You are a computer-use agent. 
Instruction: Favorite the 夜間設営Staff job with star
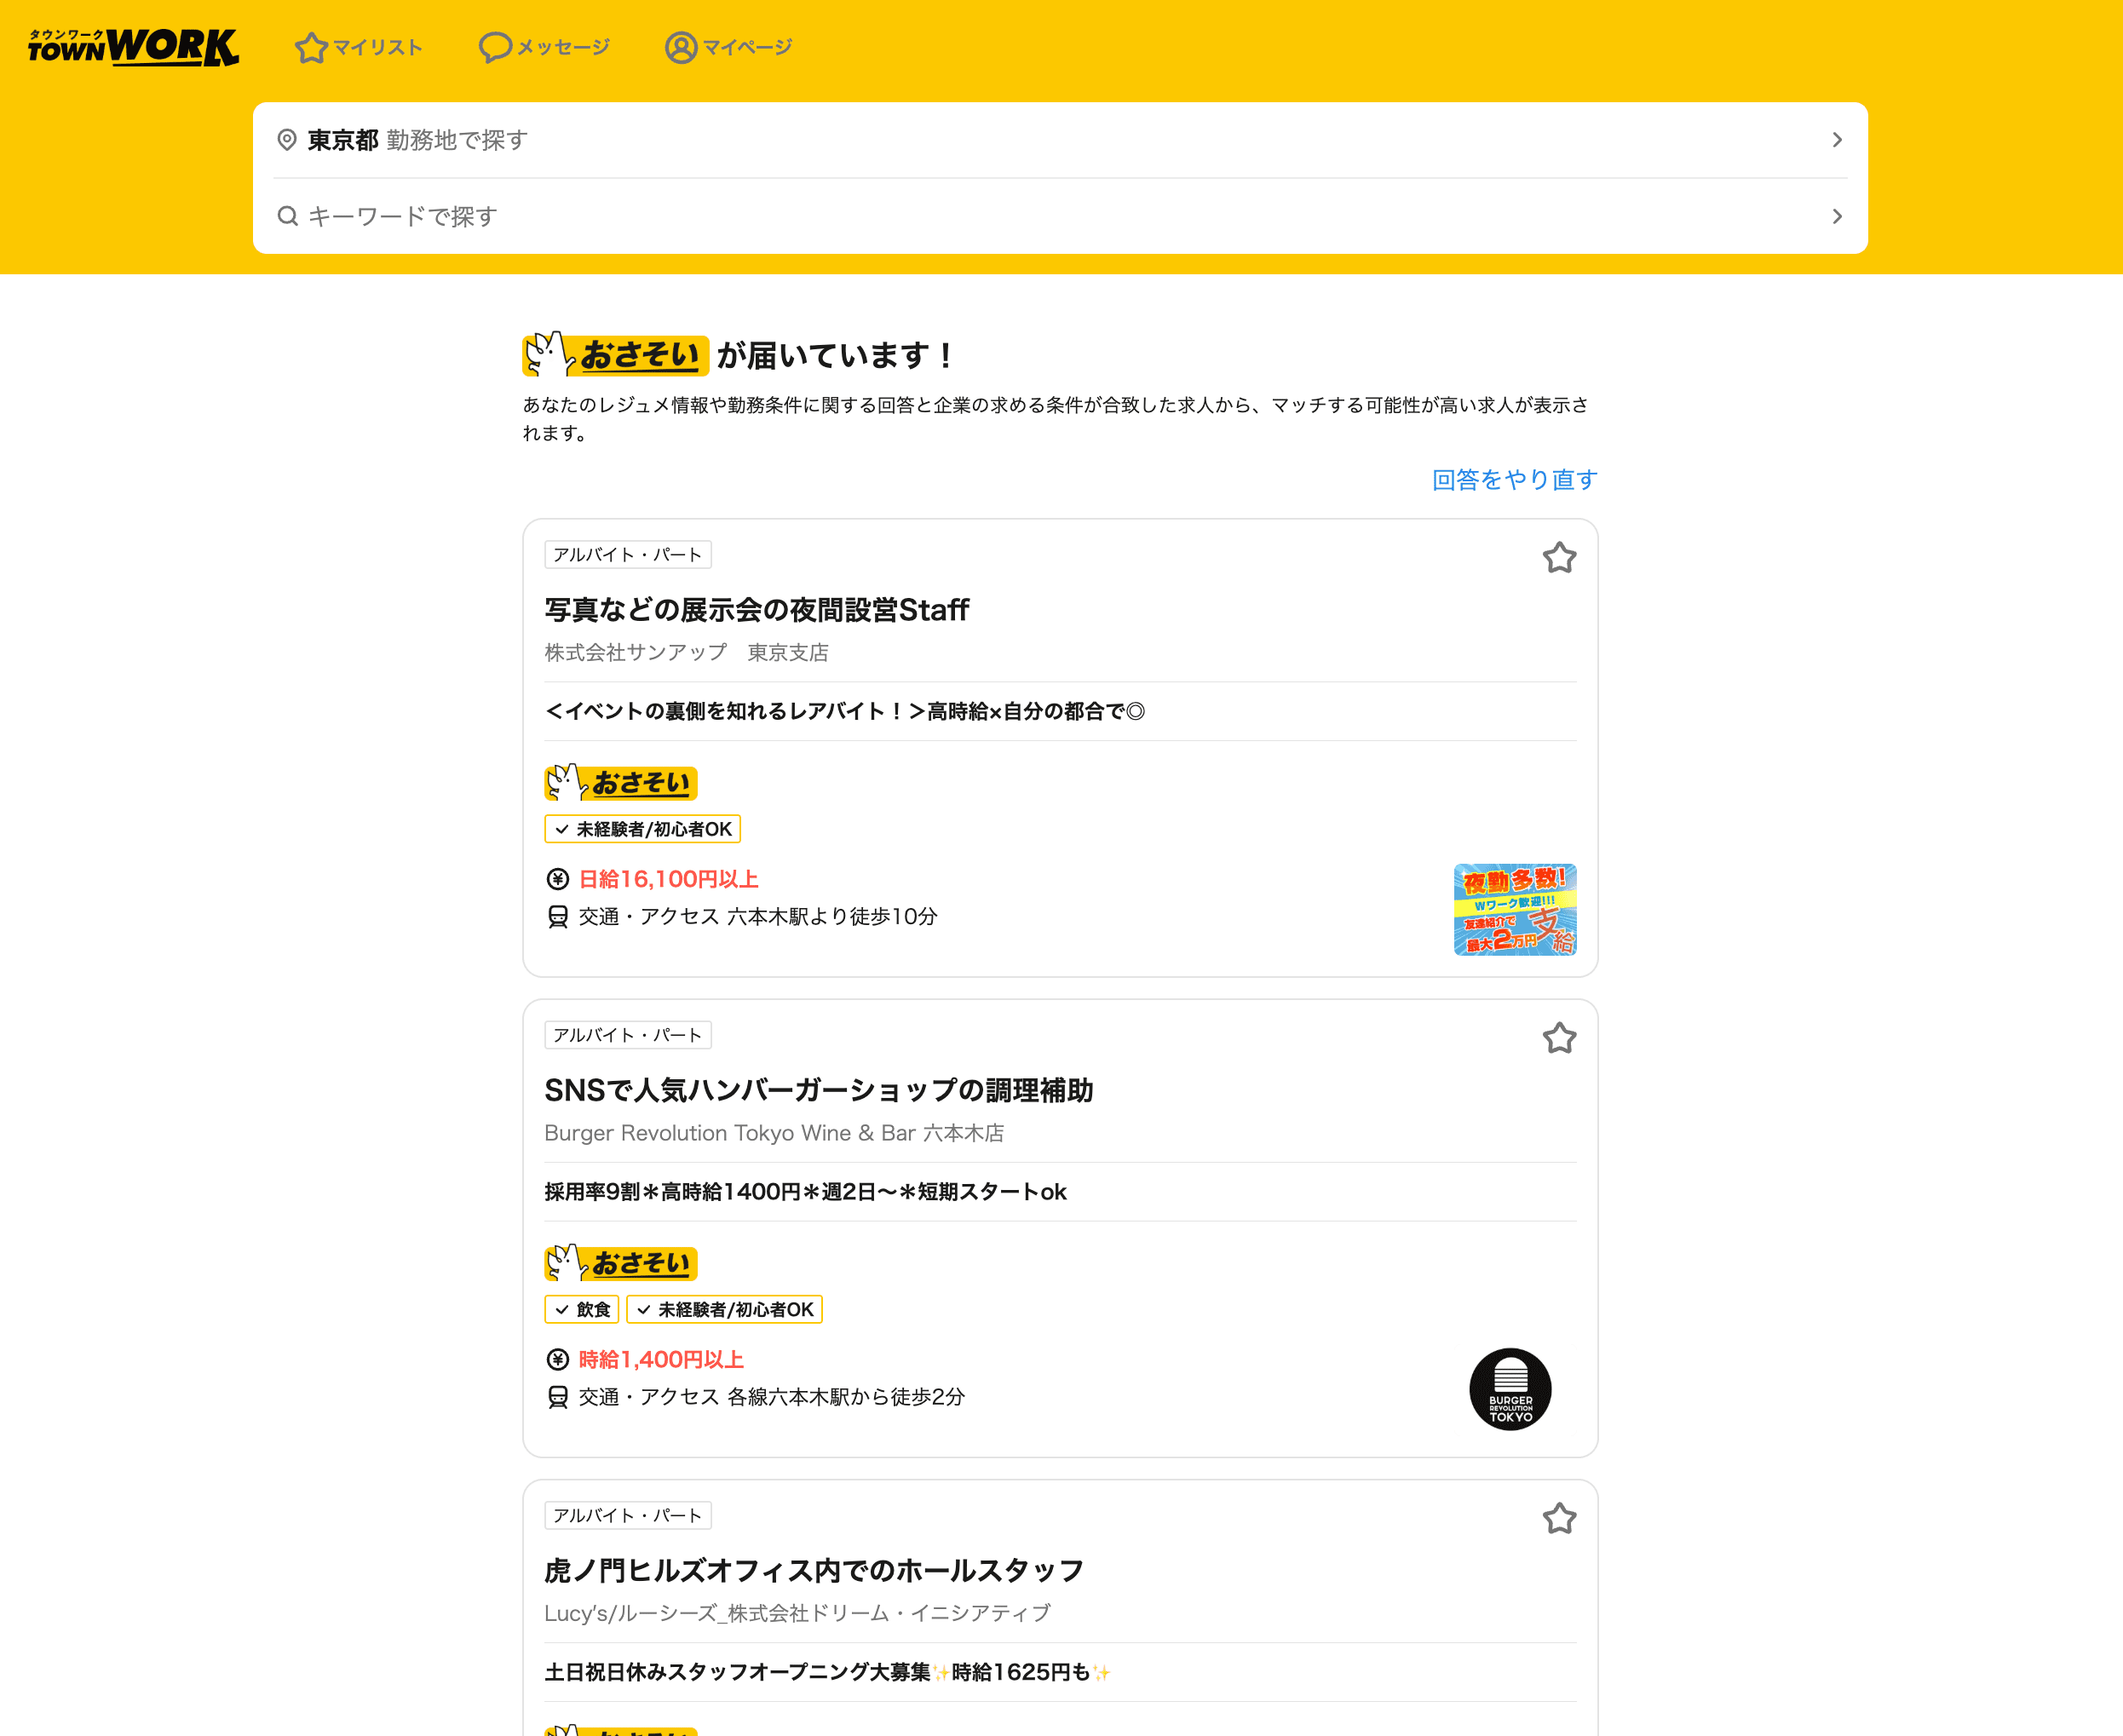(1558, 558)
